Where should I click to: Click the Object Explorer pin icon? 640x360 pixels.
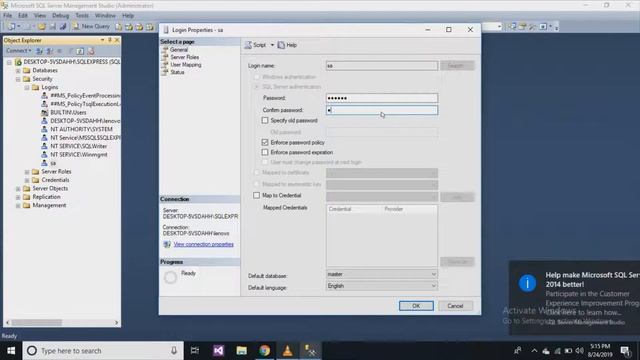pyautogui.click(x=109, y=40)
